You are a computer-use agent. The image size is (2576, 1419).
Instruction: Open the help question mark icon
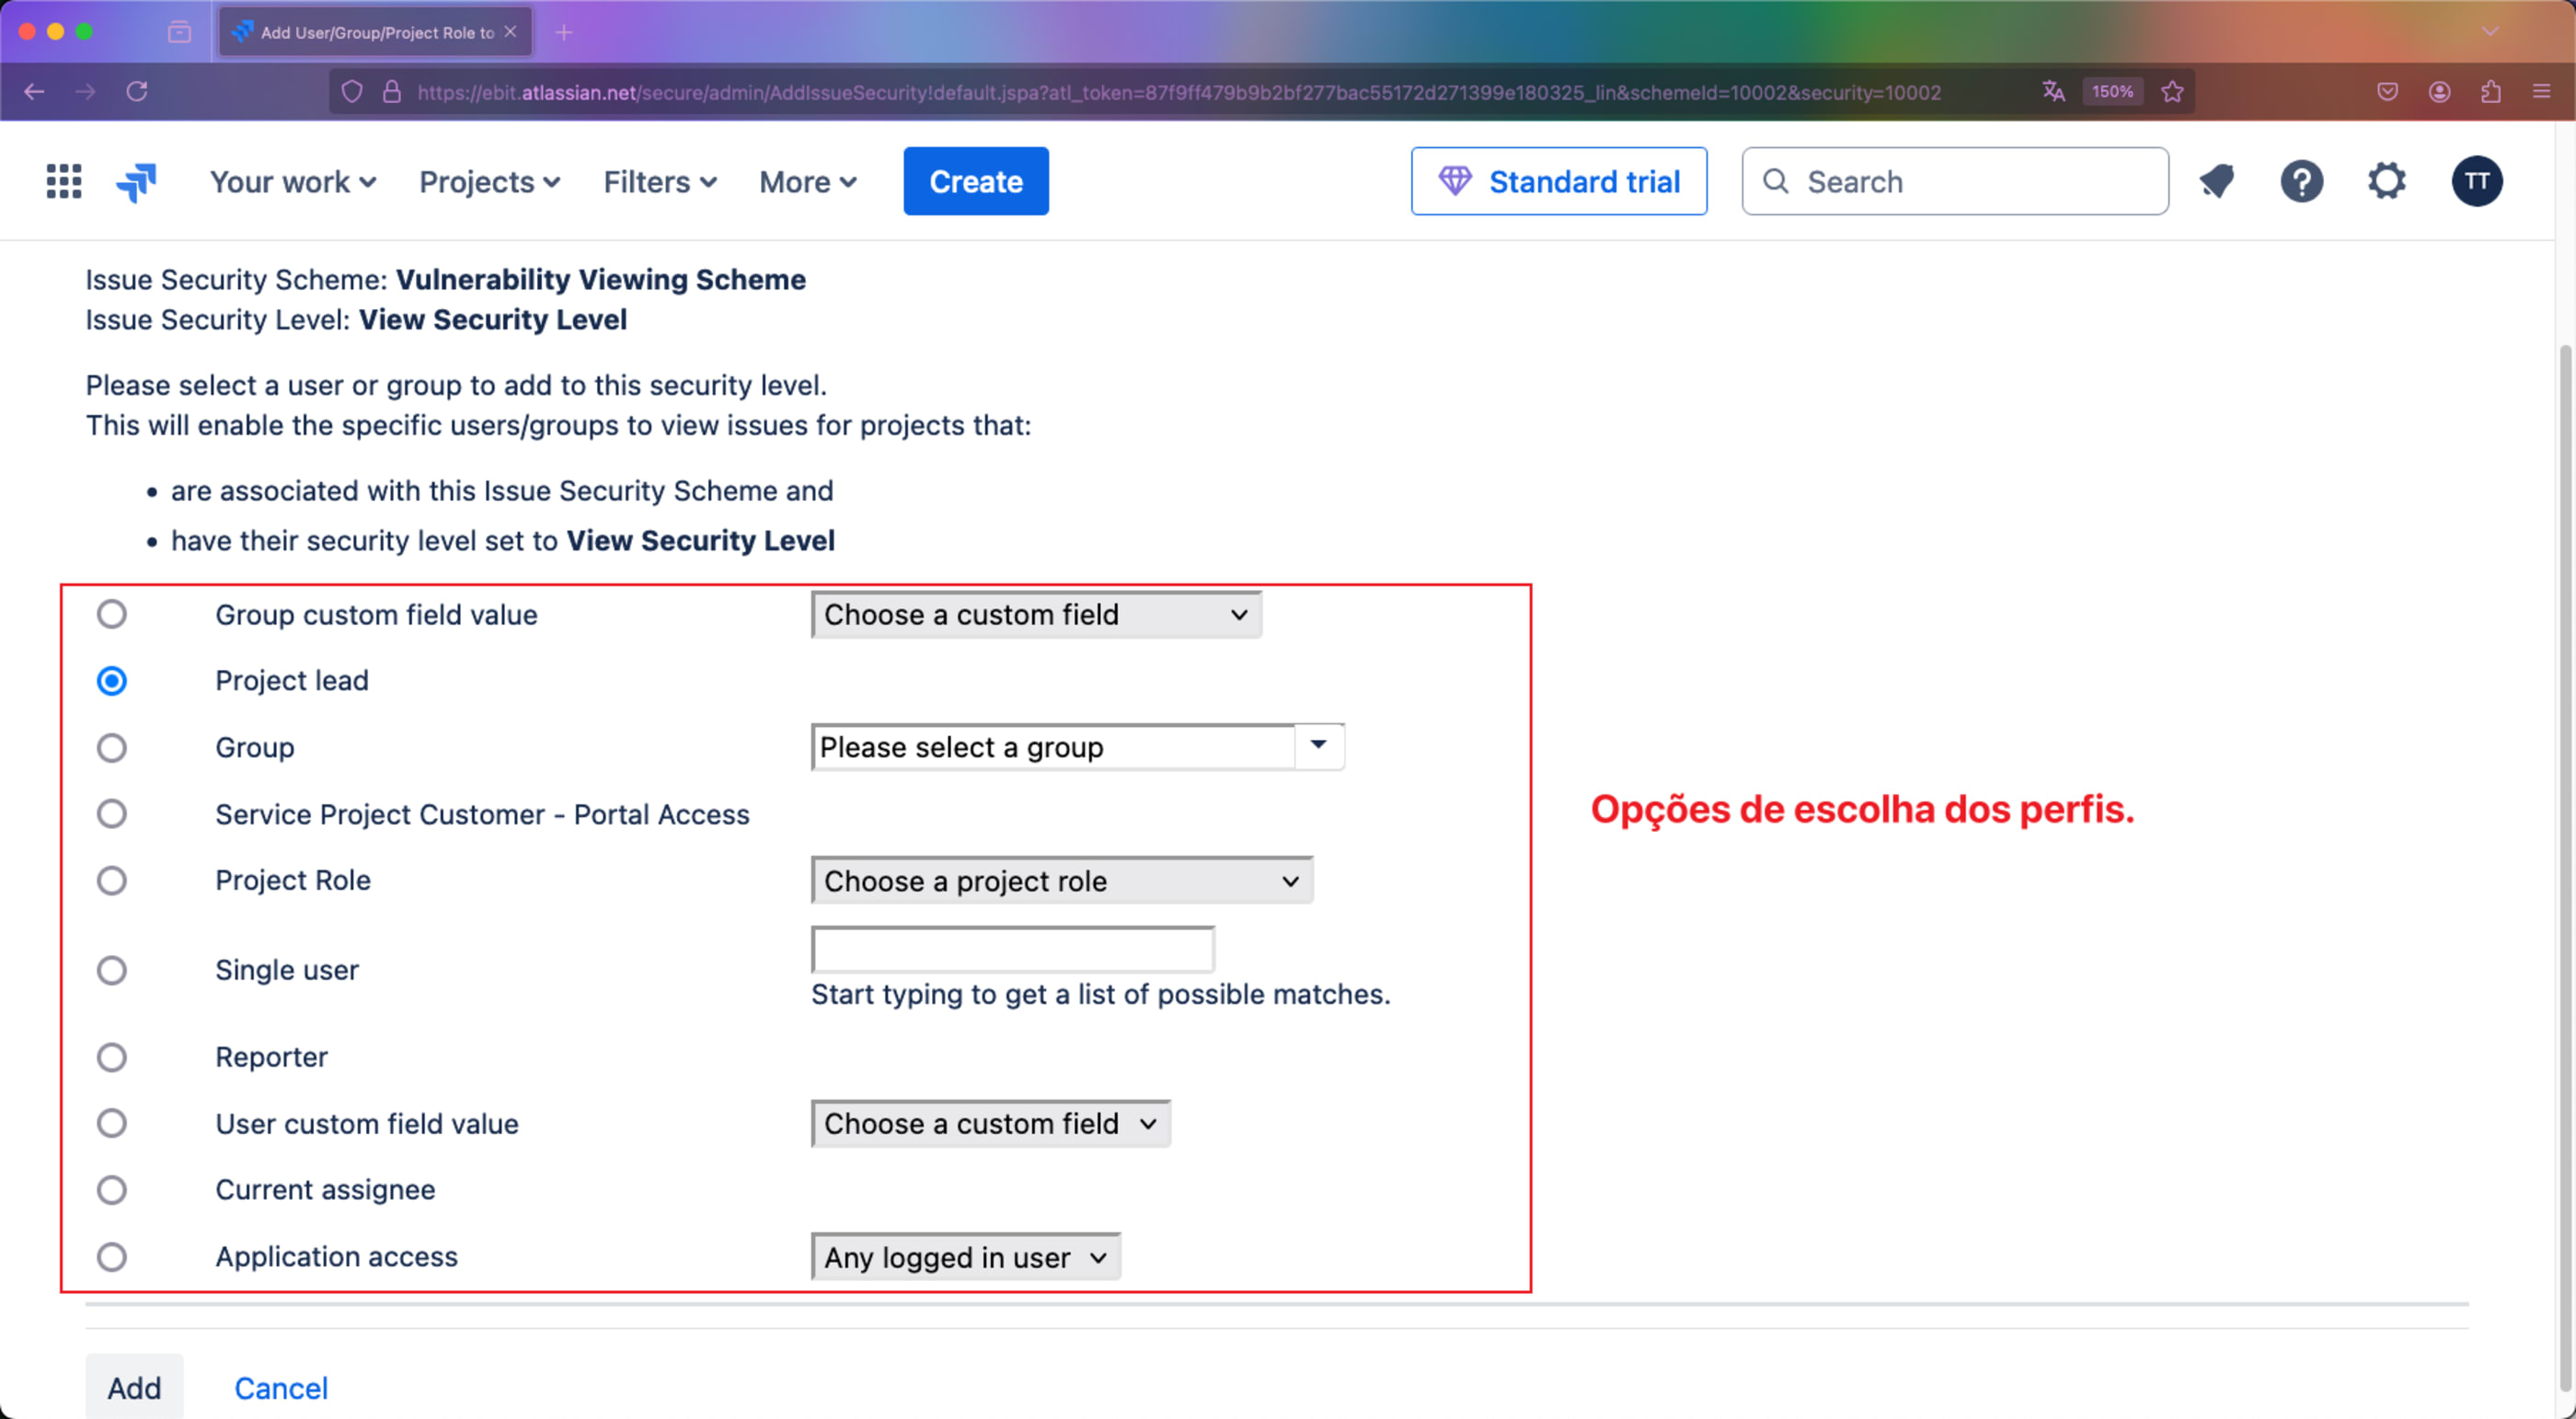coord(2301,181)
